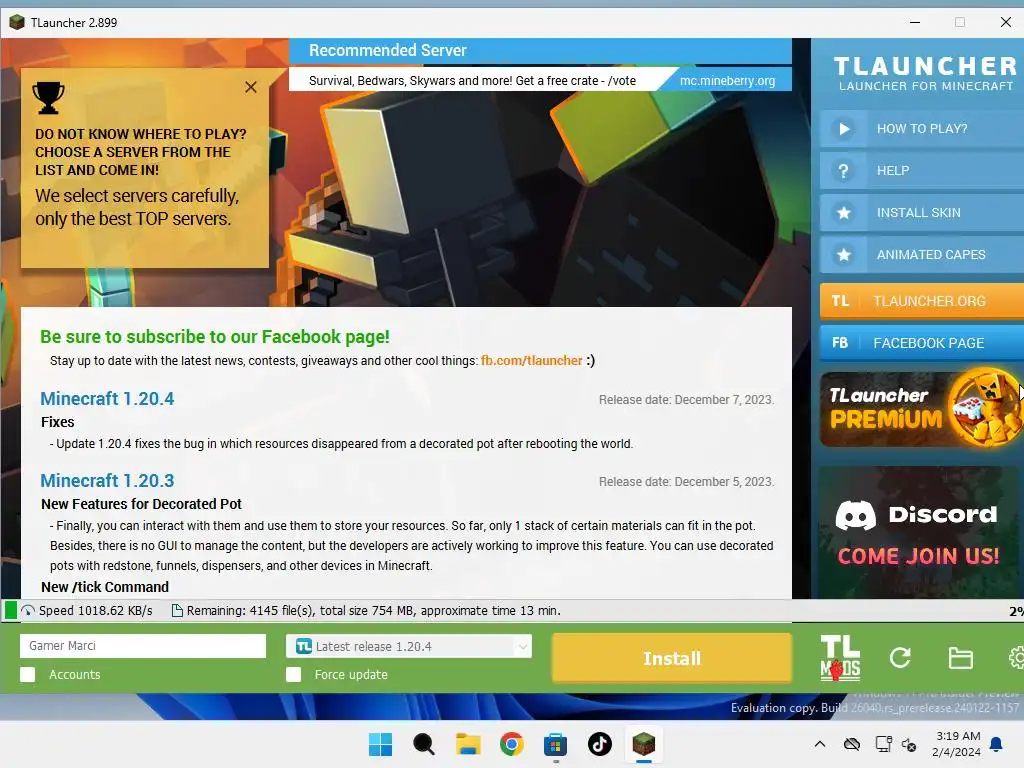Open the TL Mods button
The height and width of the screenshot is (768, 1024).
840,658
